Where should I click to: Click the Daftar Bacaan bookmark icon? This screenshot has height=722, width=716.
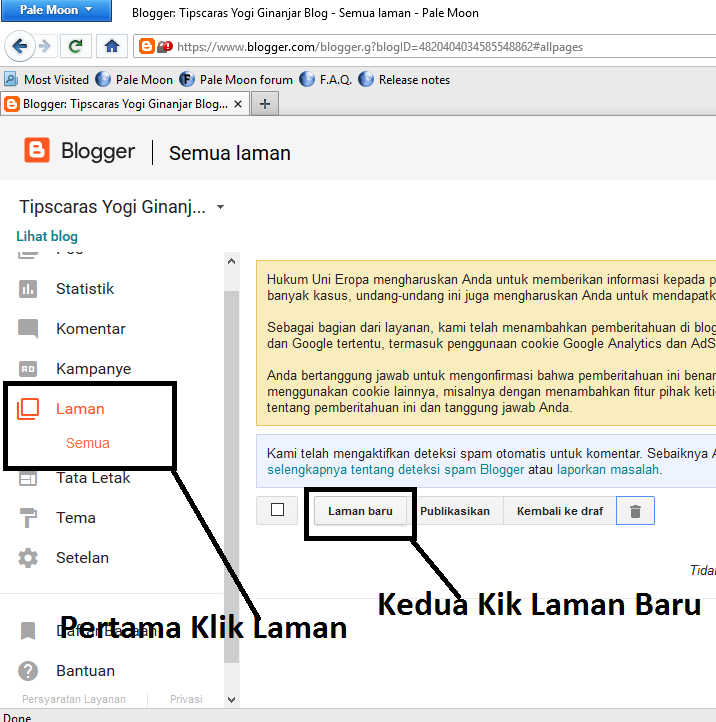point(28,631)
